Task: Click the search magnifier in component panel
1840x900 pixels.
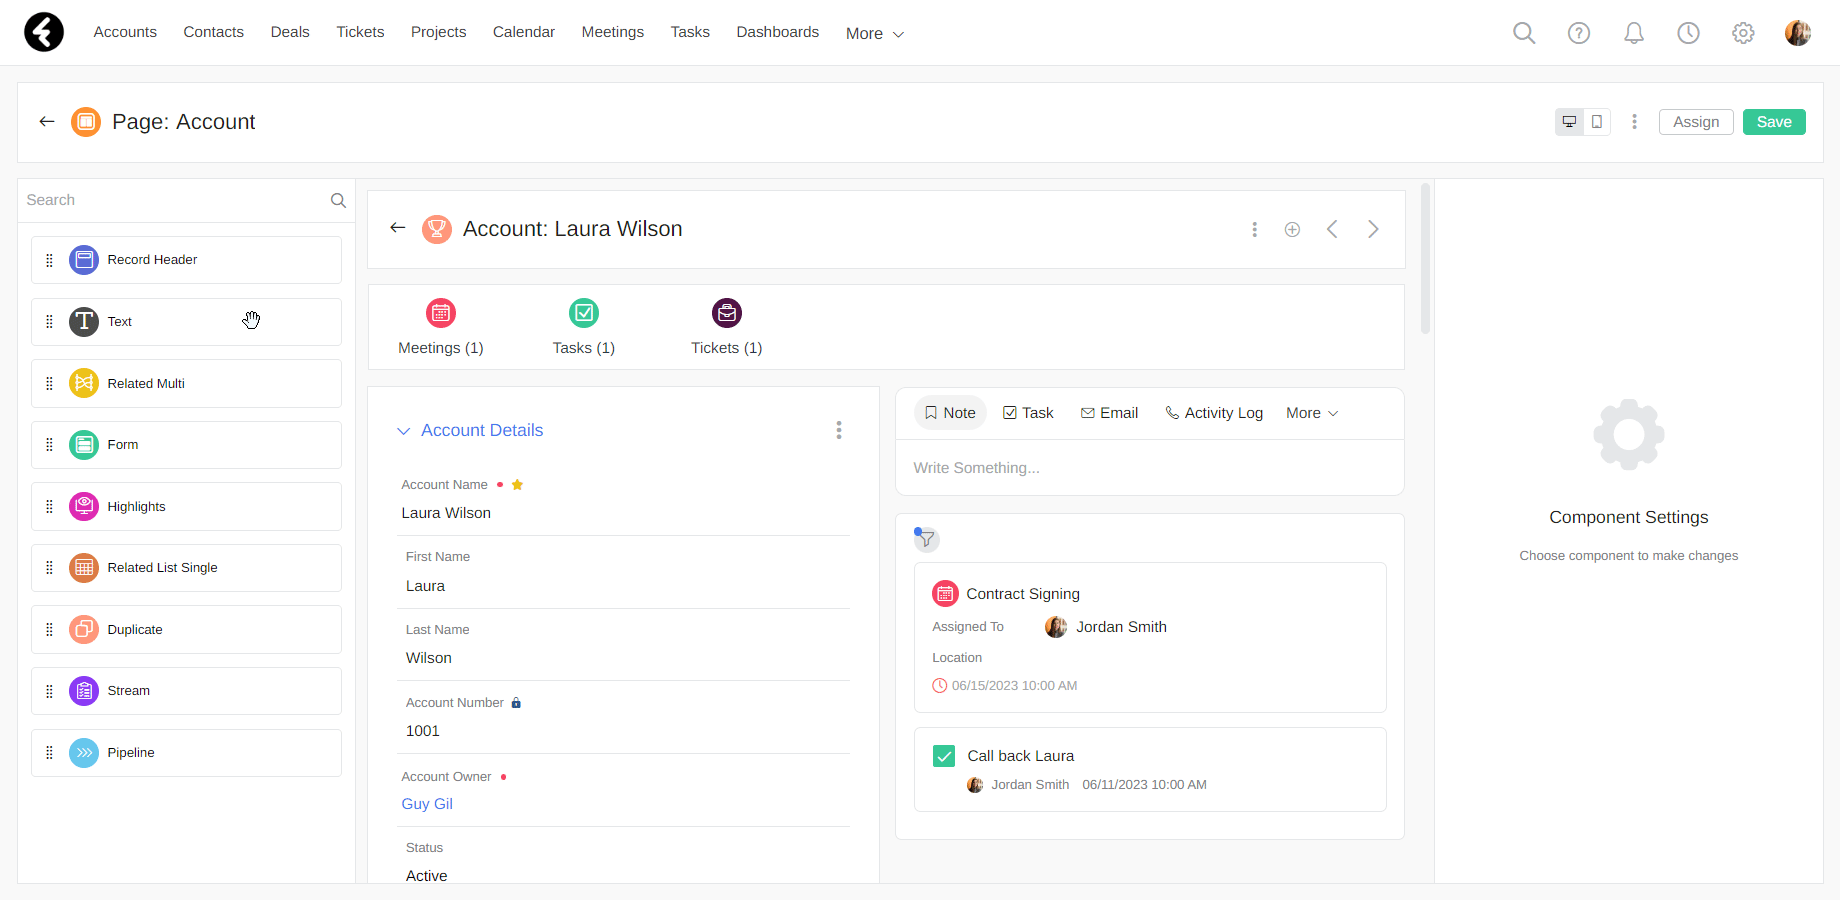Action: click(338, 201)
